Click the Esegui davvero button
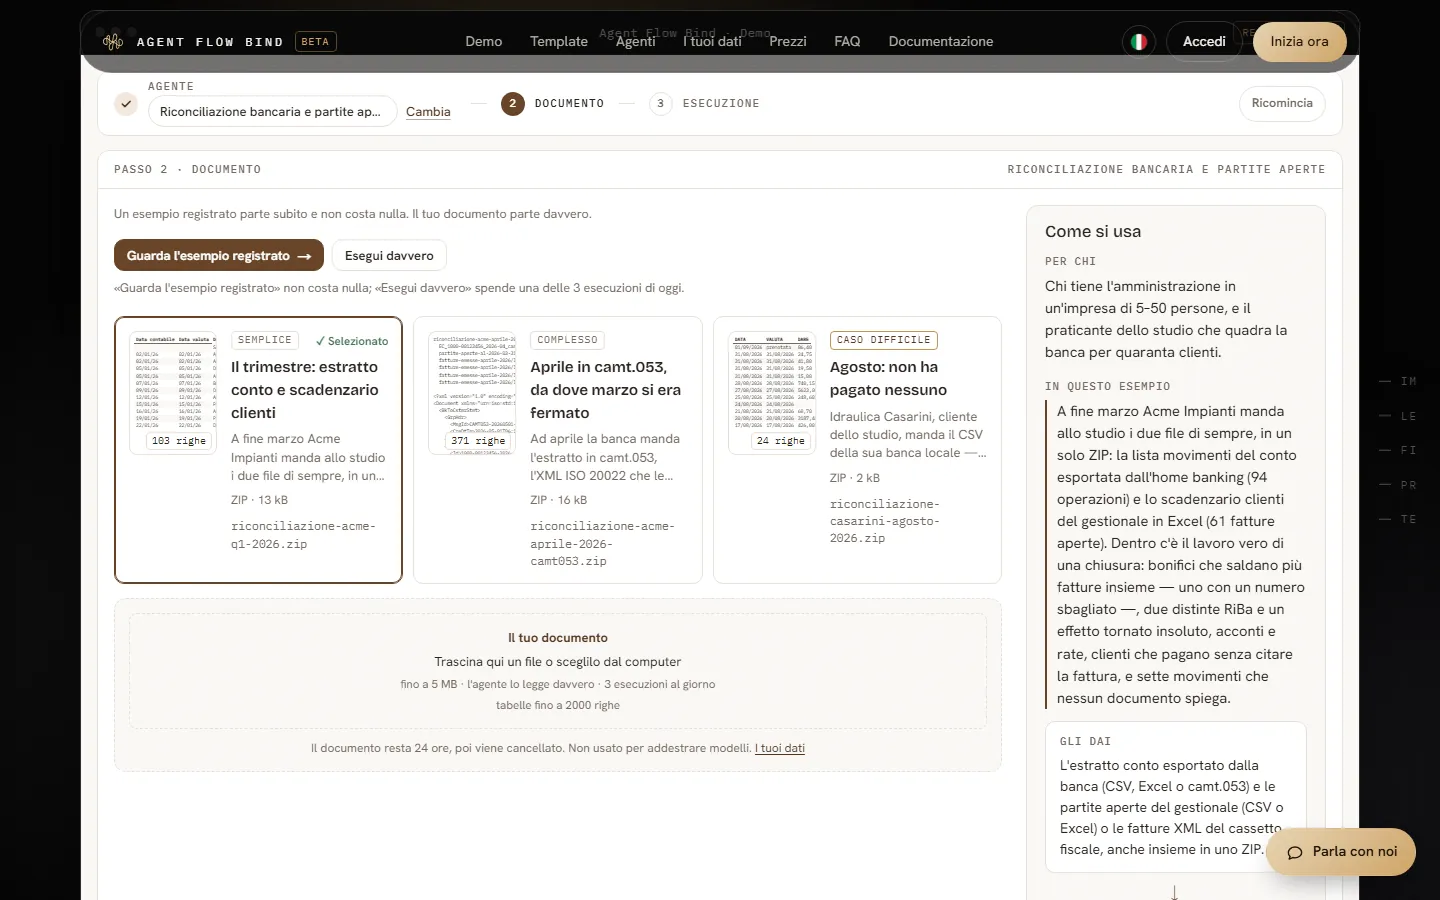The image size is (1440, 900). (x=389, y=256)
